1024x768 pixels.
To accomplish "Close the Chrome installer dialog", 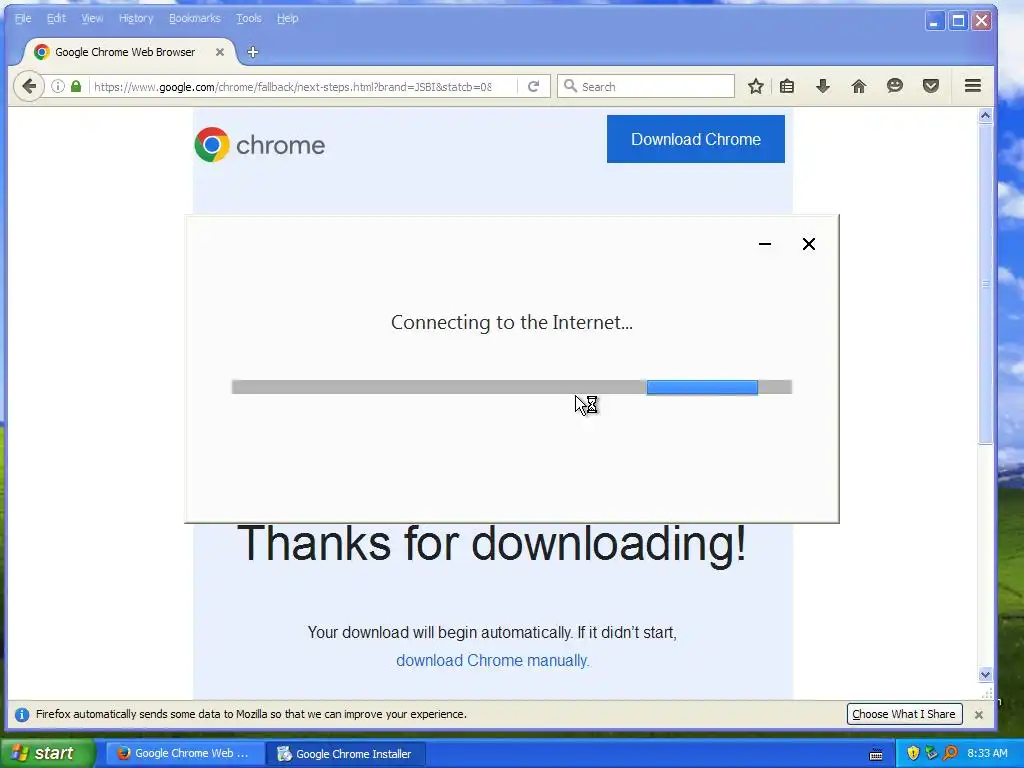I will [x=808, y=244].
